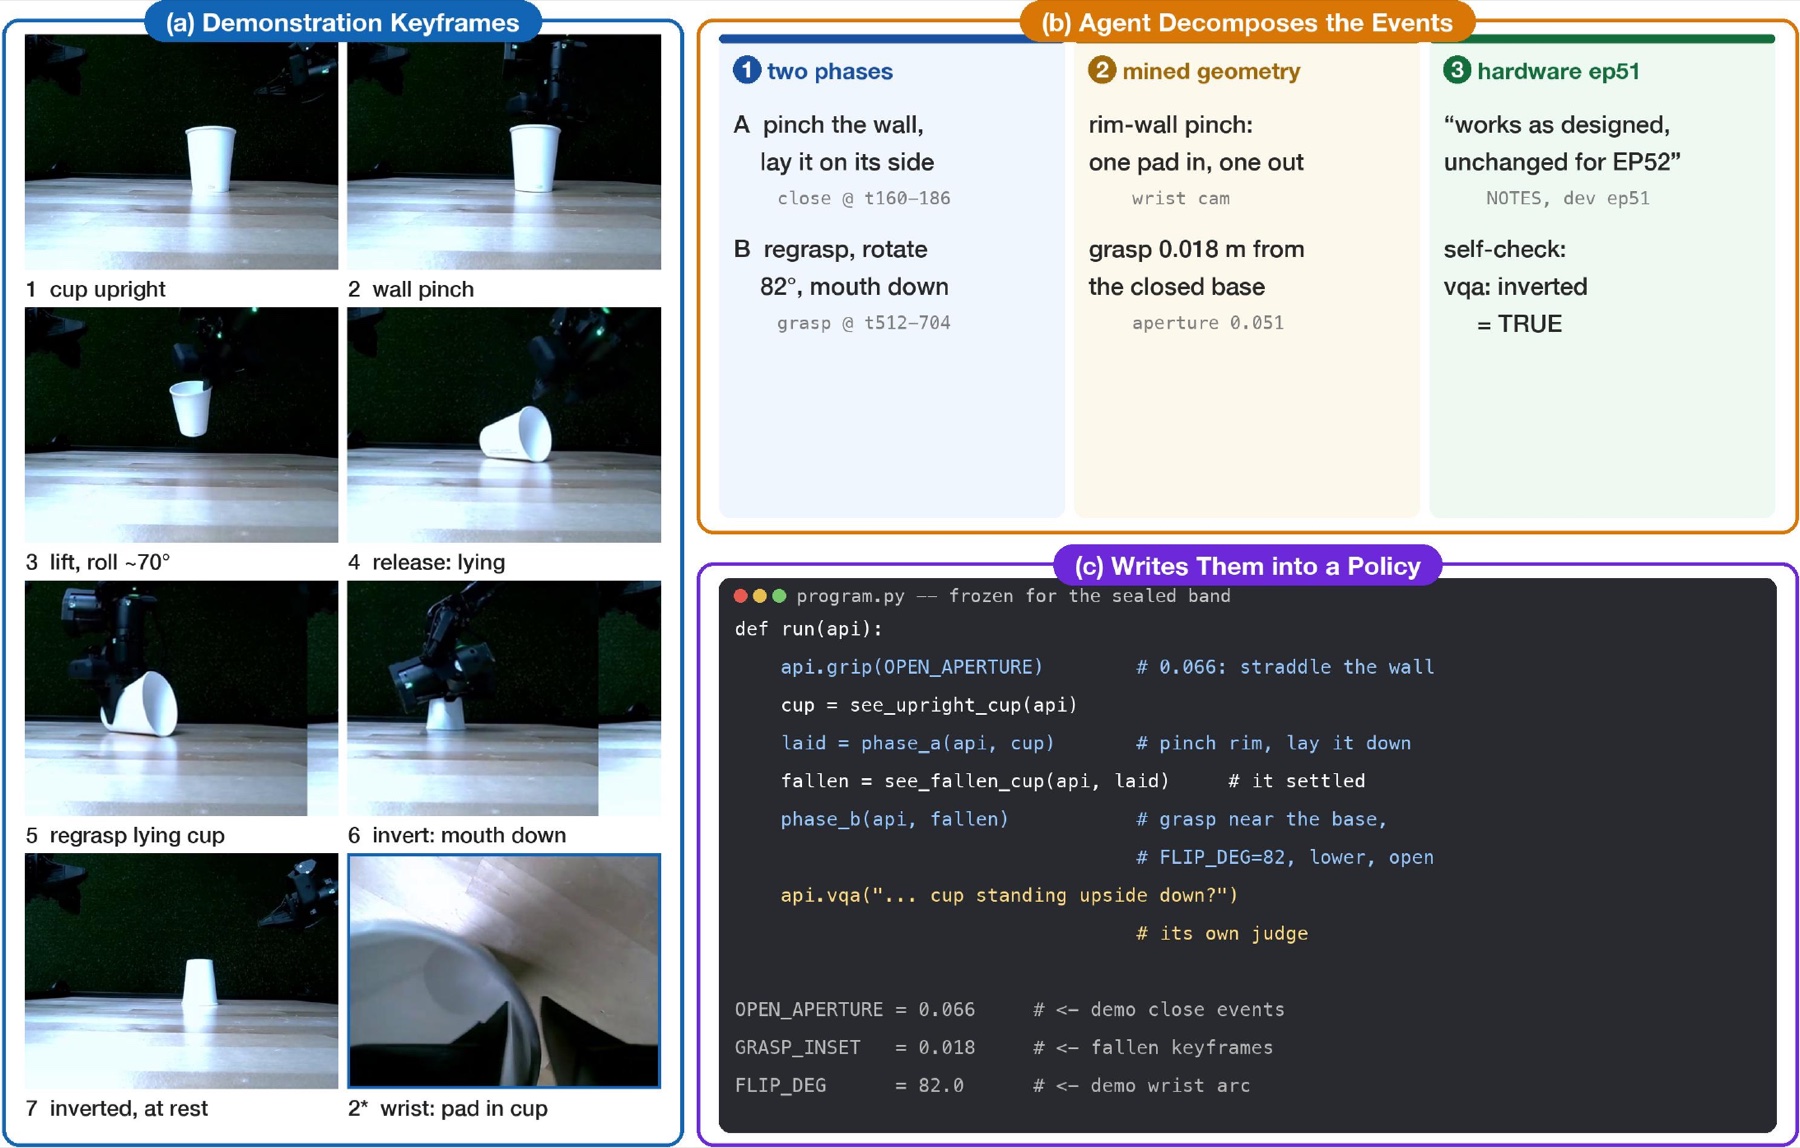
Task: Click 'fallen = see_fallen_cup(api, laid)' line
Action: click(975, 781)
